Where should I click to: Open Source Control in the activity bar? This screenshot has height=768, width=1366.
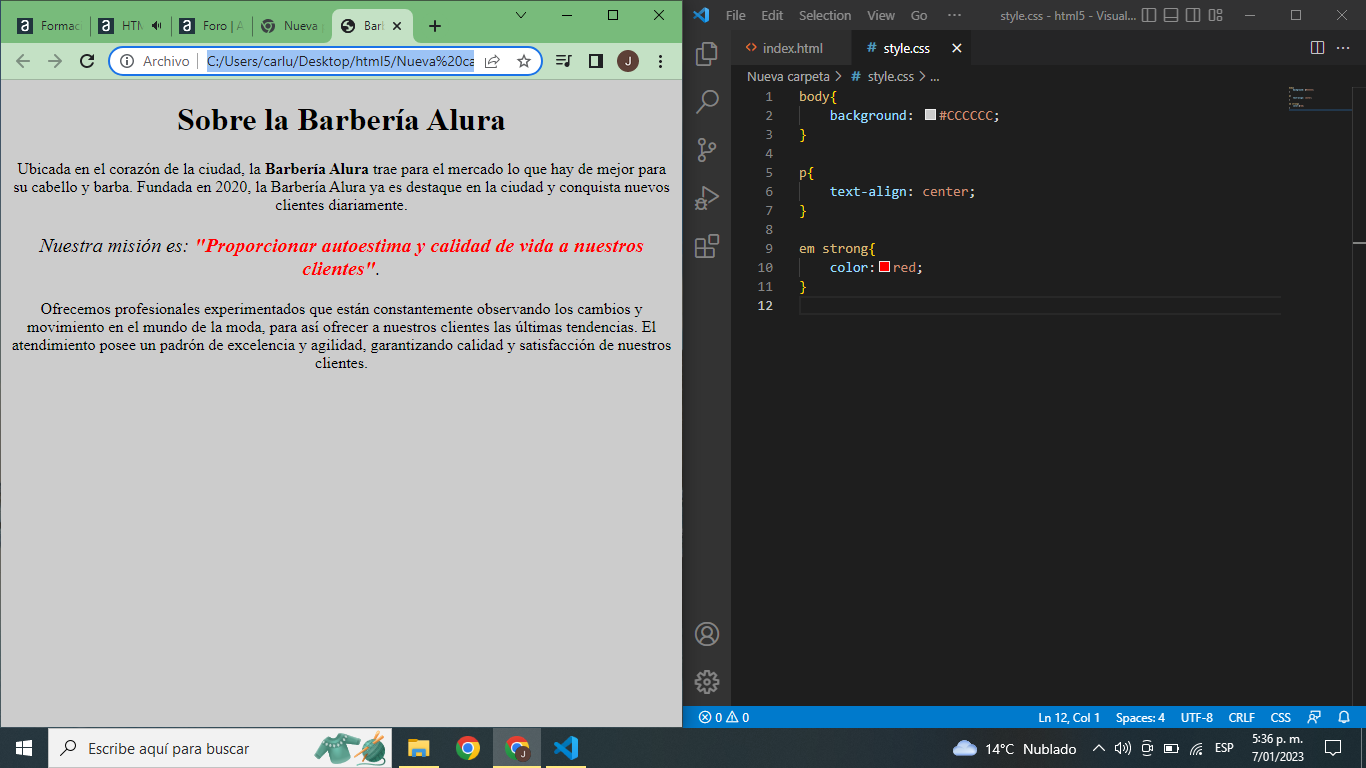[x=707, y=150]
